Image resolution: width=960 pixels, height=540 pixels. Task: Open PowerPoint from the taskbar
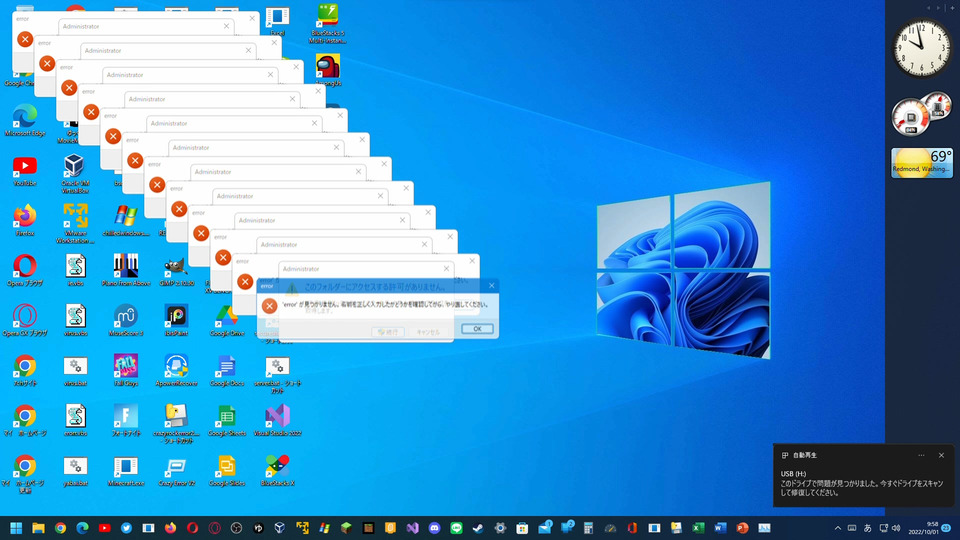742,528
